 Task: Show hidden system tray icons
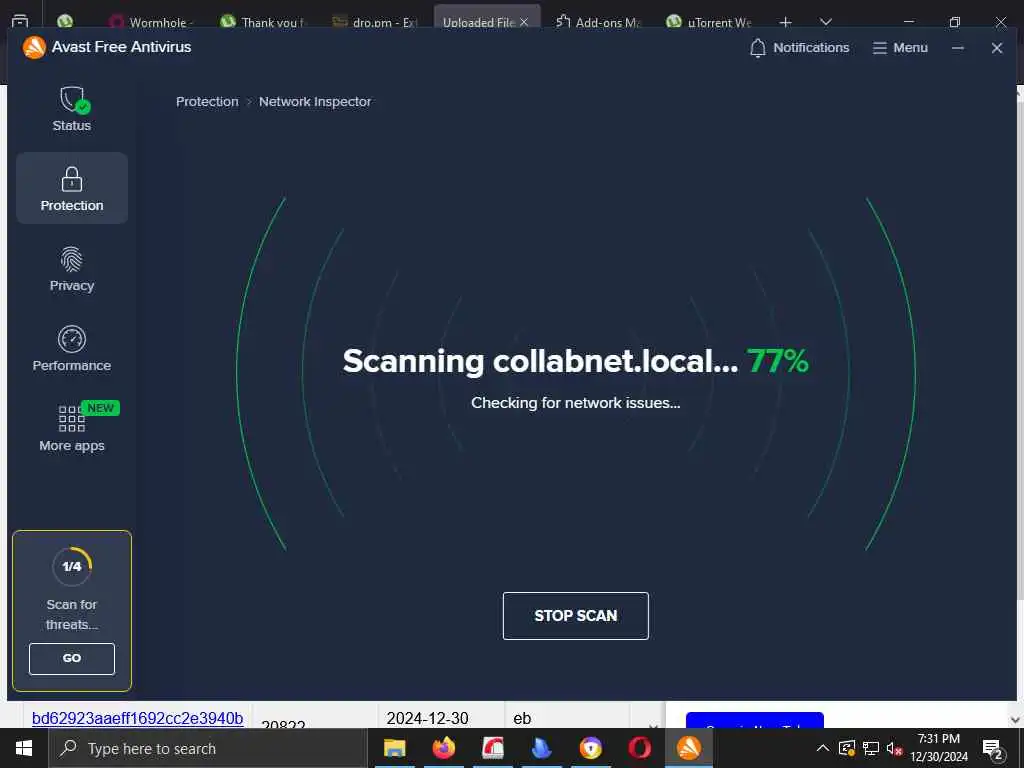click(x=823, y=748)
